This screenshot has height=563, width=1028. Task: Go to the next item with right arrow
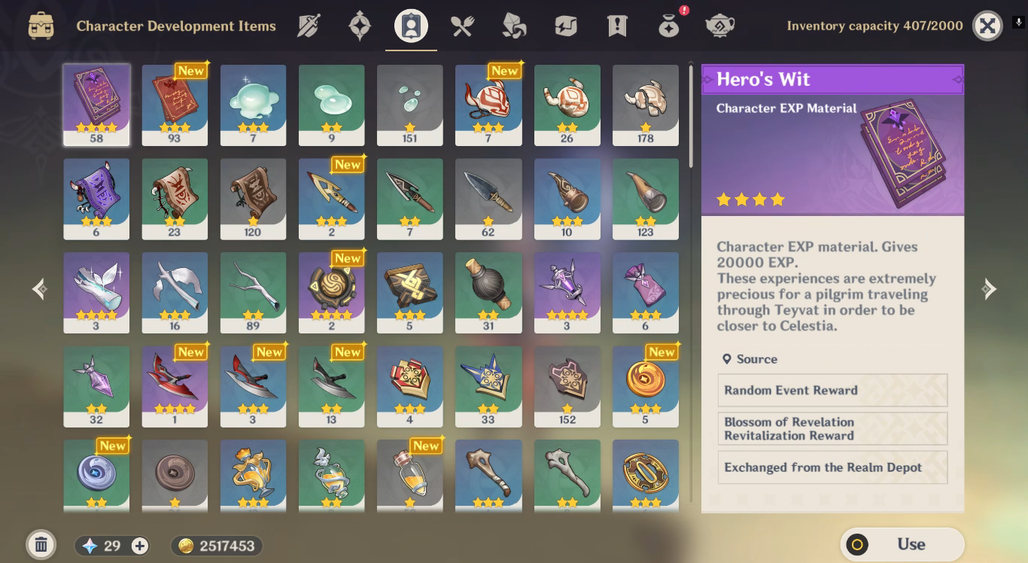pyautogui.click(x=989, y=288)
